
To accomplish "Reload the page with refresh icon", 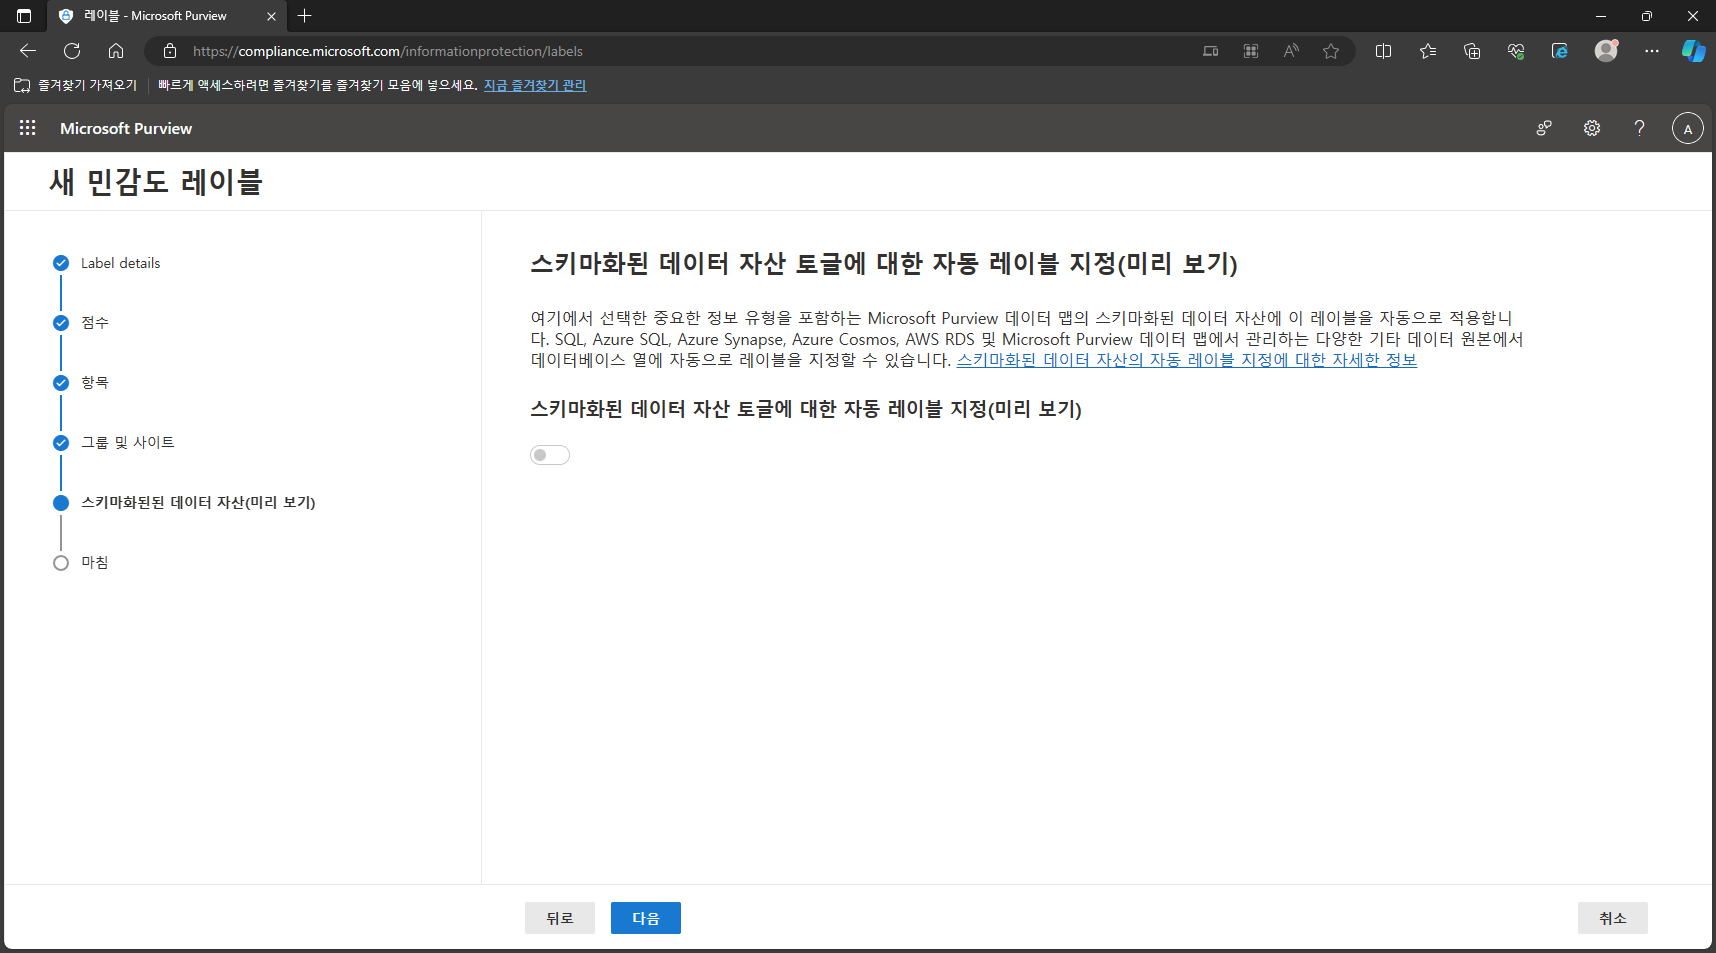I will tap(72, 51).
